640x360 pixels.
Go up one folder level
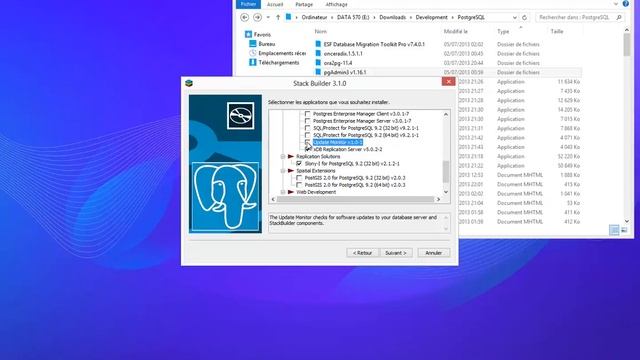[x=278, y=17]
